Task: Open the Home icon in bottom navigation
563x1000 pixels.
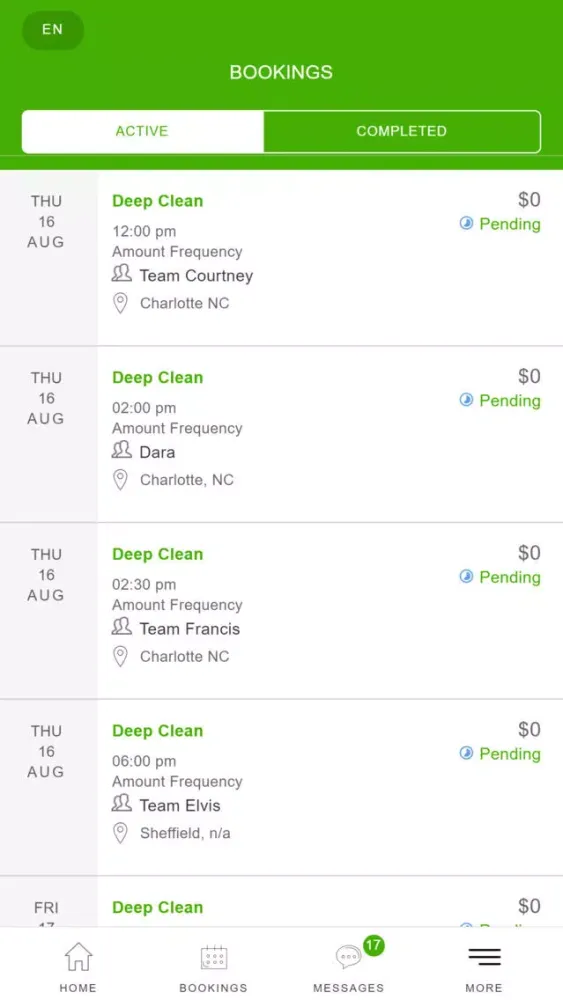Action: click(x=78, y=957)
